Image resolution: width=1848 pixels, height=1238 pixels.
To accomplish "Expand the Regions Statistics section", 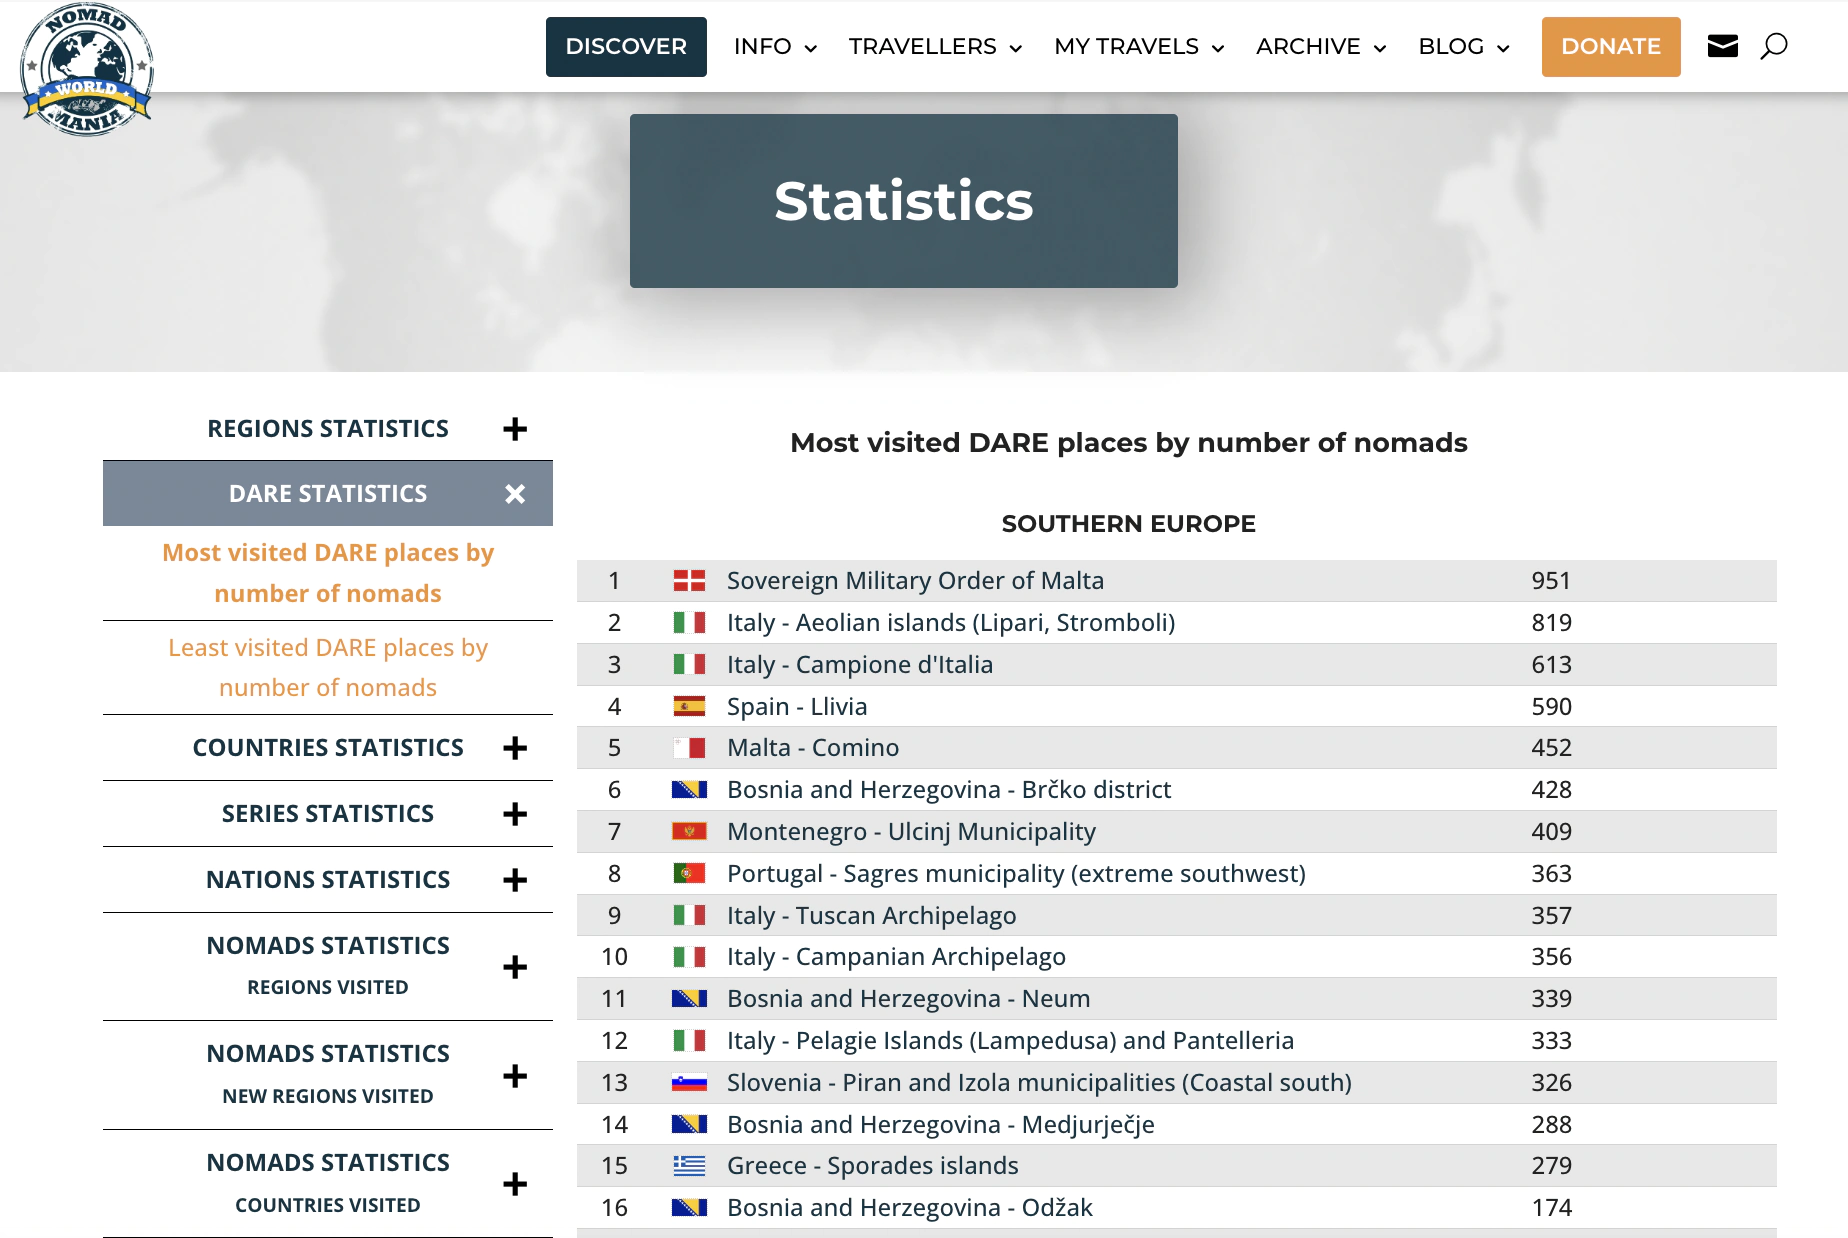I will pos(515,429).
